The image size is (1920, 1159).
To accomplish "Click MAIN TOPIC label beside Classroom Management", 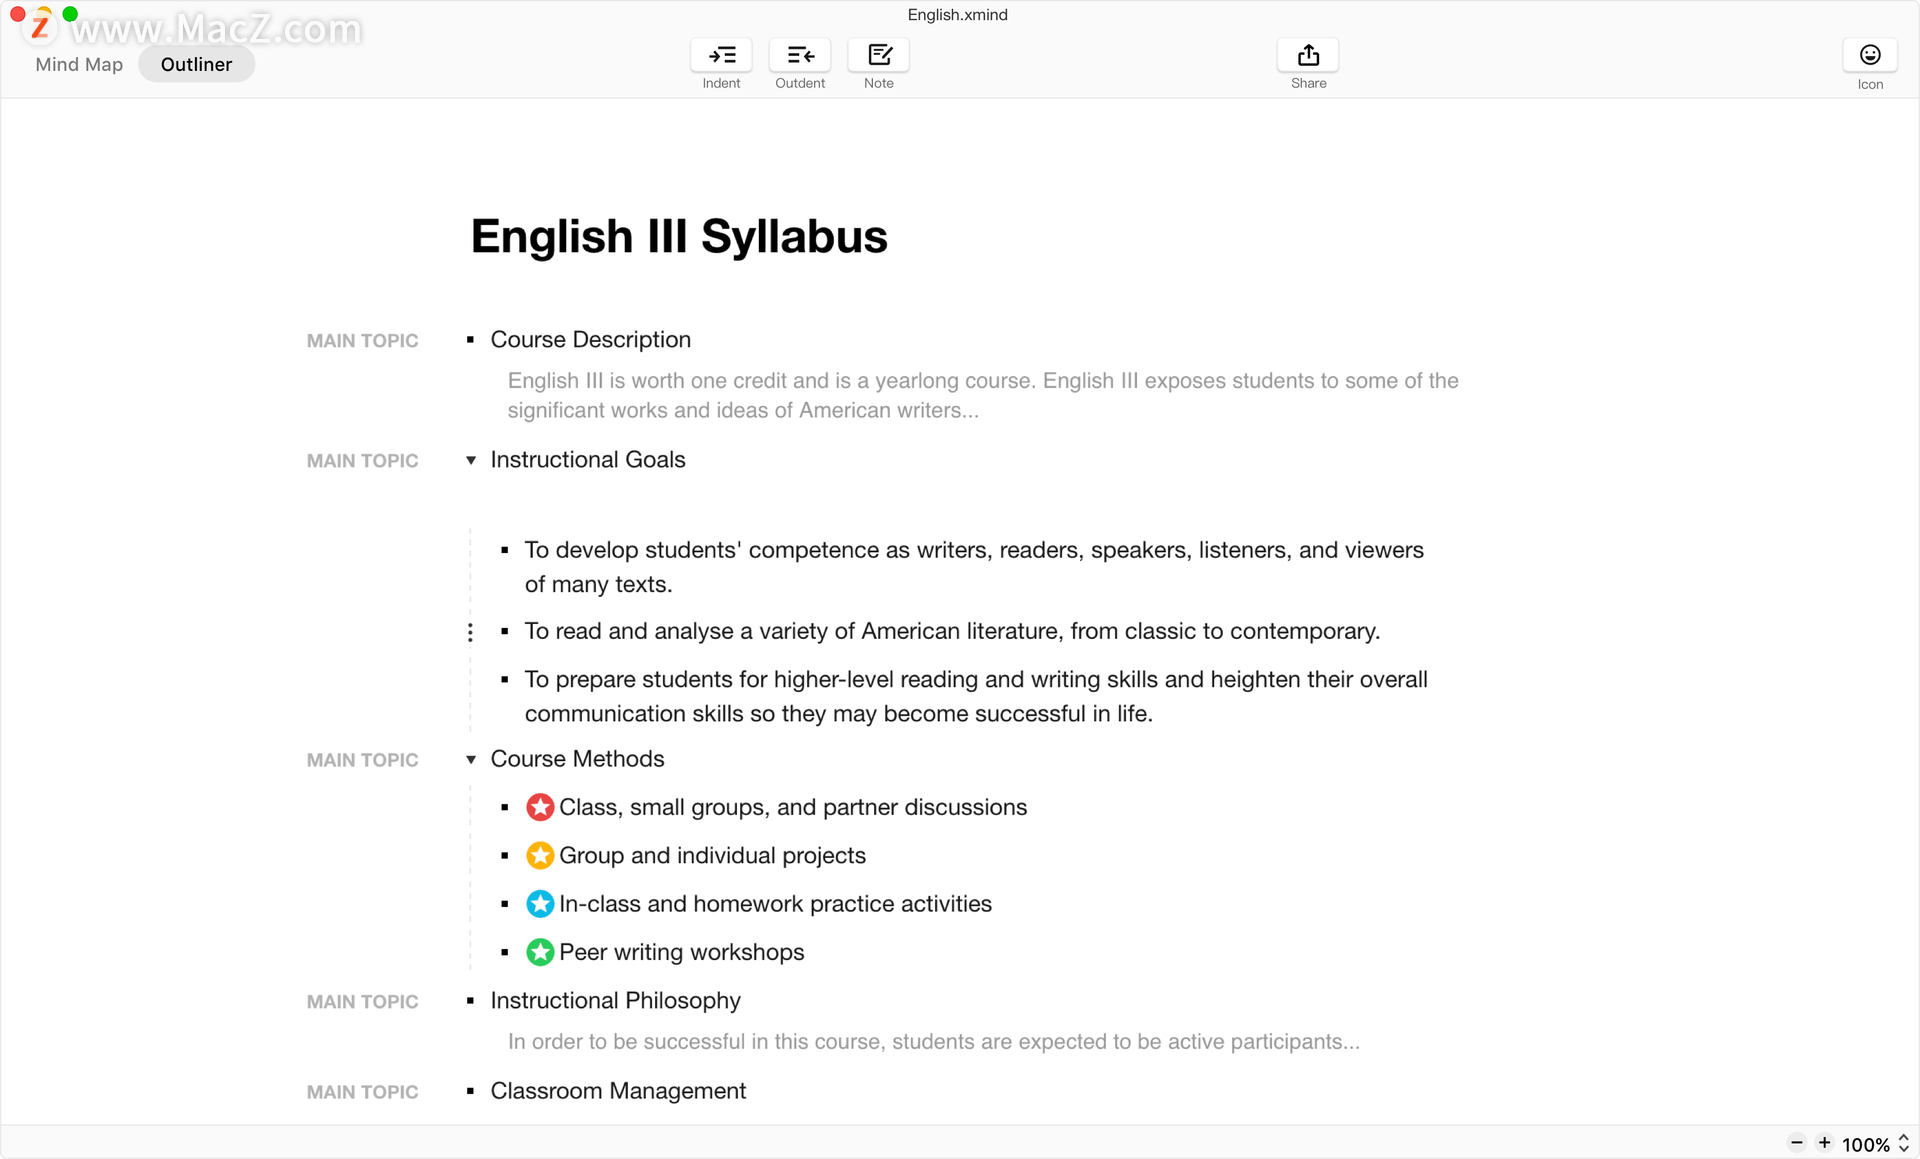I will [362, 1092].
